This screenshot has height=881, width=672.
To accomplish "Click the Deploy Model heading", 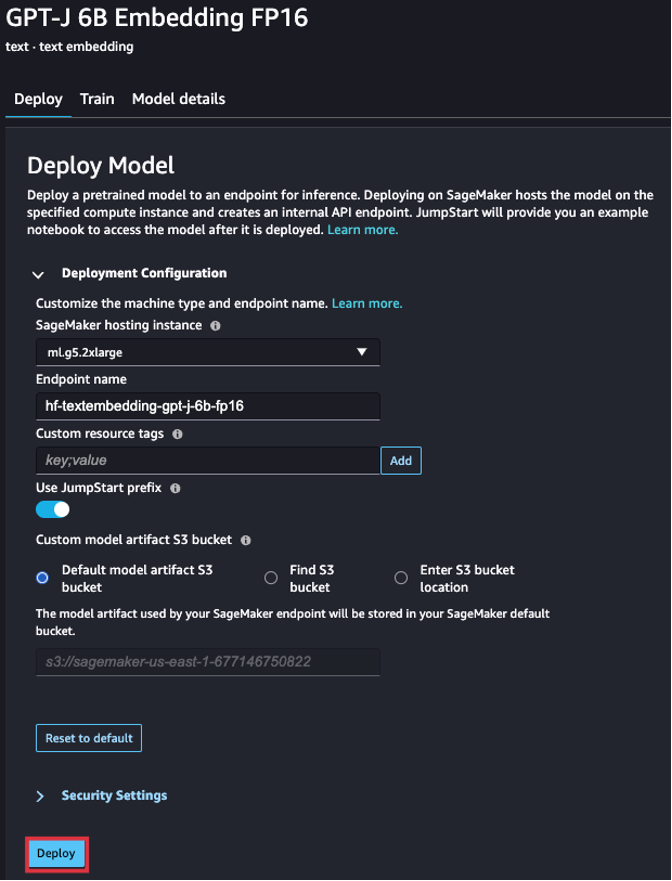I will coord(101,166).
